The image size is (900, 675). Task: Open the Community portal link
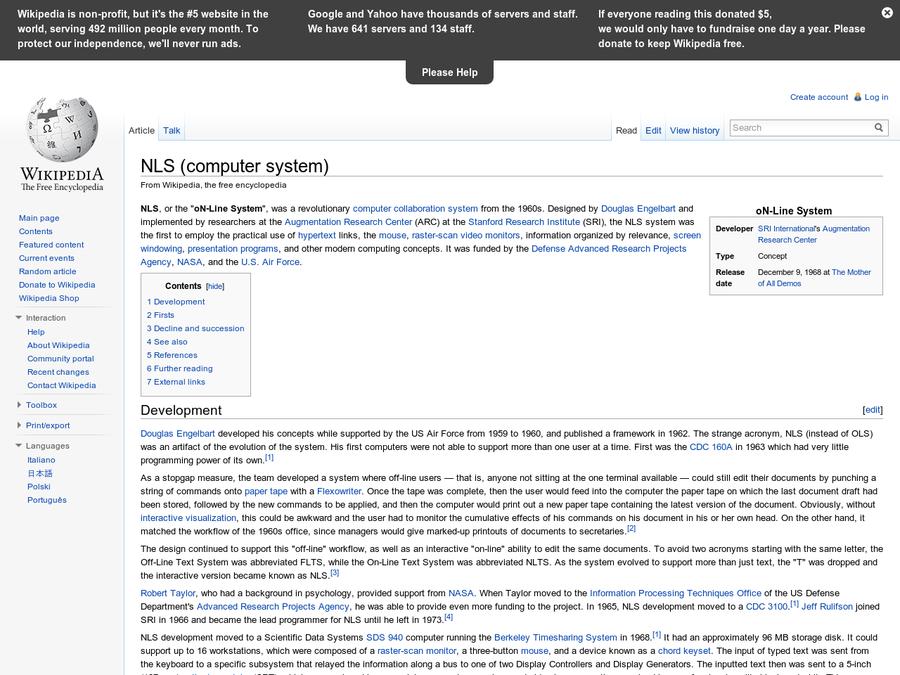tap(60, 359)
